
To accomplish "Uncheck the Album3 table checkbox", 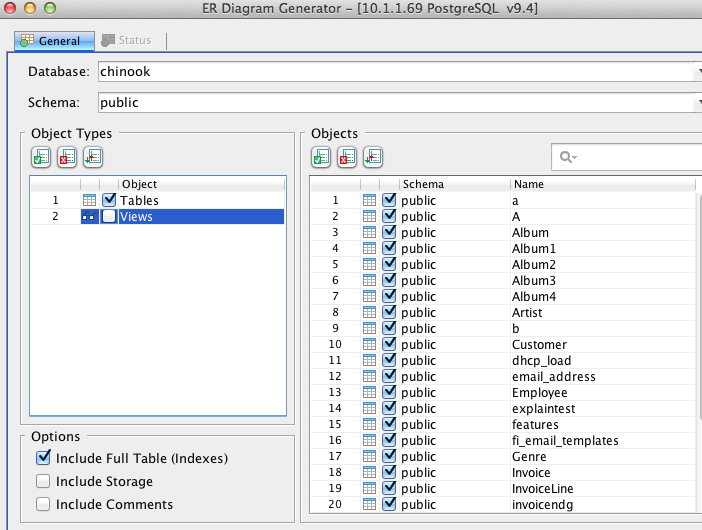I will pos(389,280).
